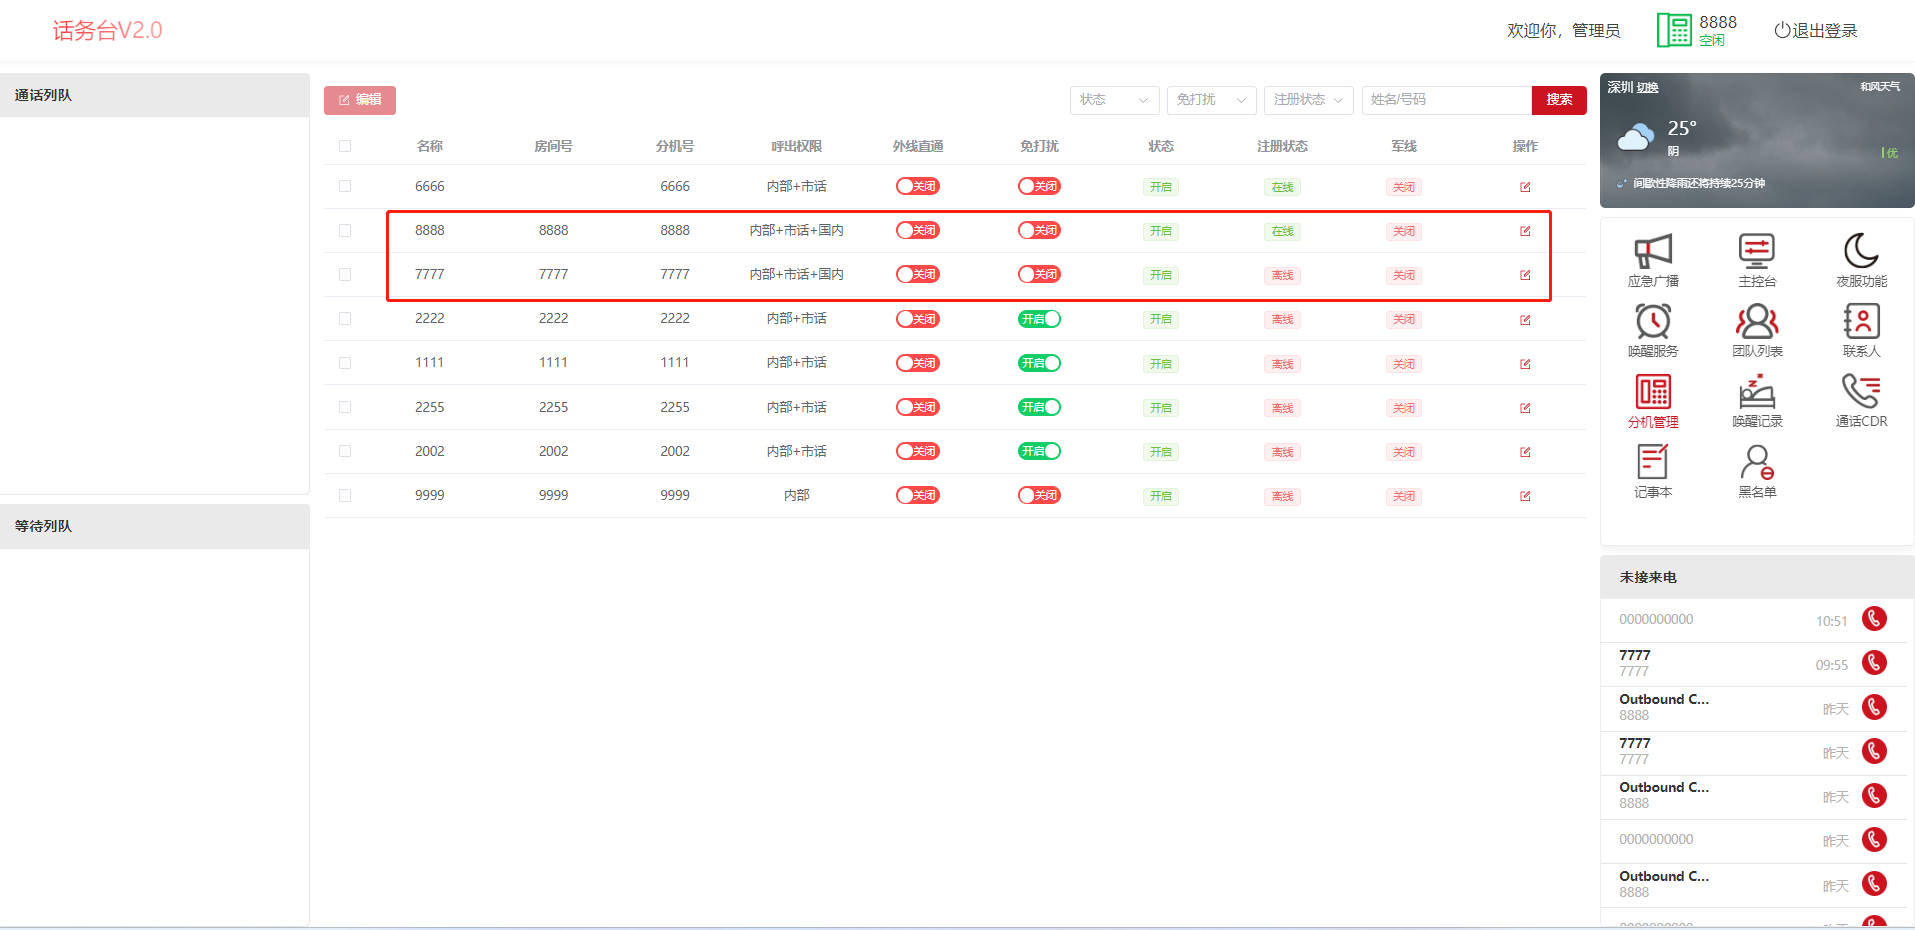Toggle 免打扰 switch for extension 2222
The image size is (1915, 930).
pos(1039,319)
